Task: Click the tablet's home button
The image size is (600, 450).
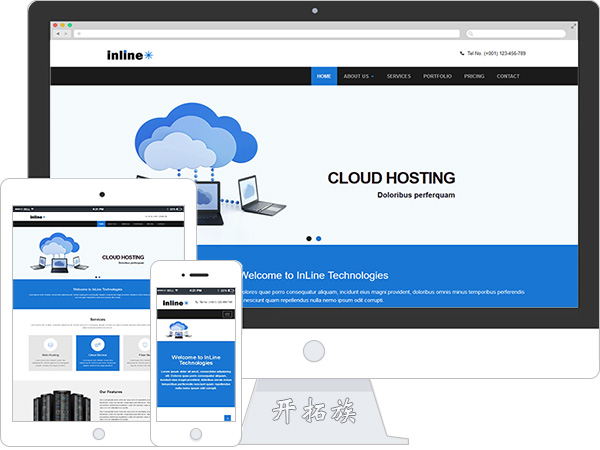Action: point(99,434)
